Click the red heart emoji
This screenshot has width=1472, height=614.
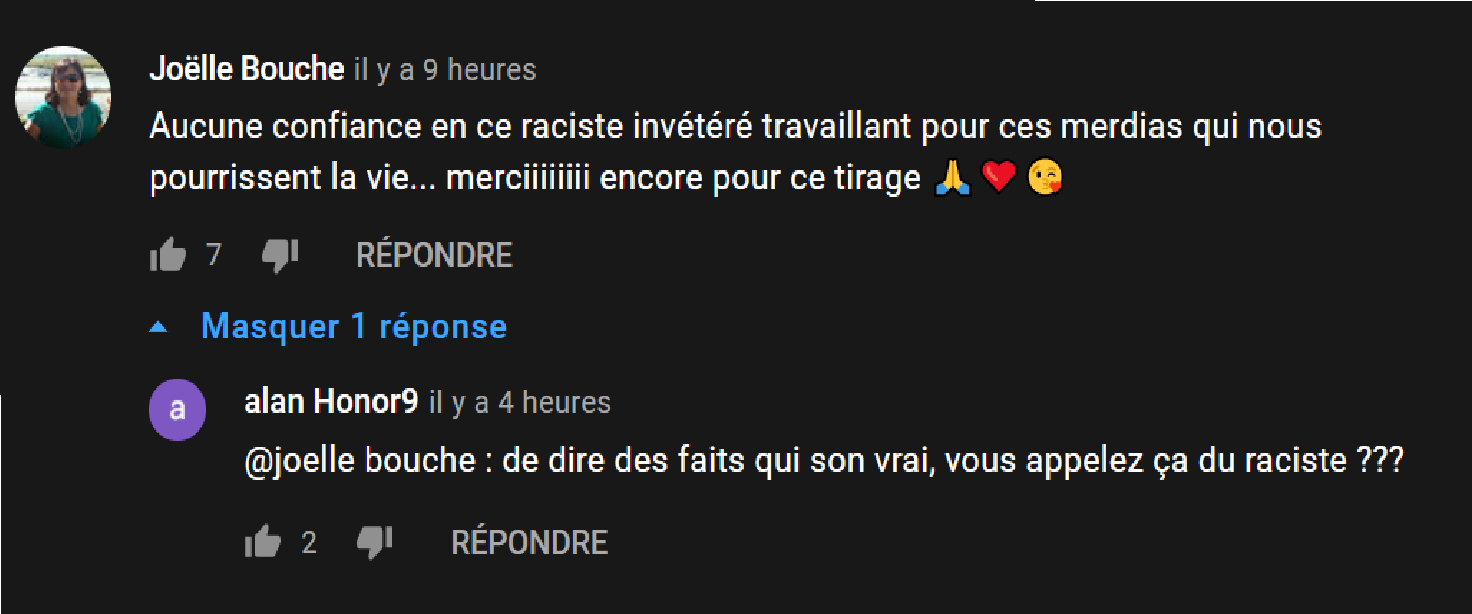coord(999,178)
